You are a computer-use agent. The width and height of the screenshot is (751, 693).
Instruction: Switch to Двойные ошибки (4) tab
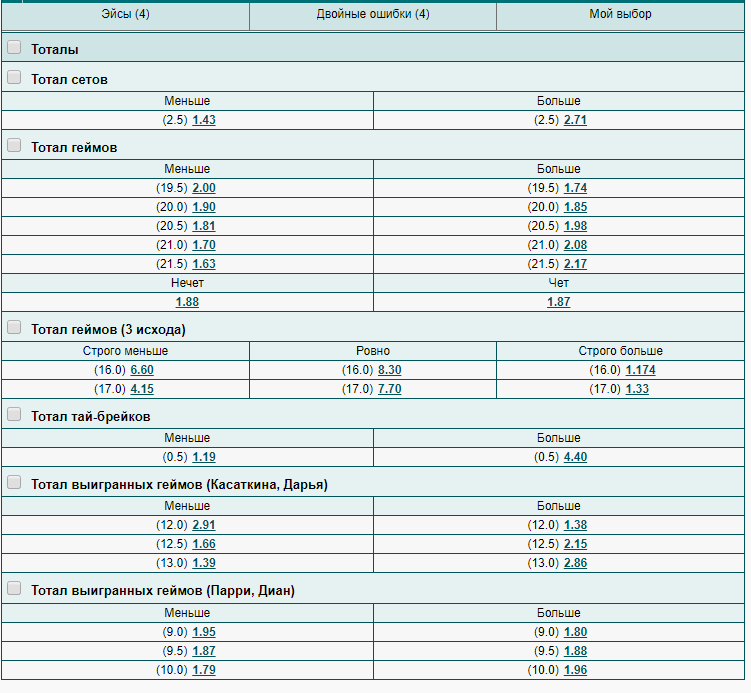373,14
